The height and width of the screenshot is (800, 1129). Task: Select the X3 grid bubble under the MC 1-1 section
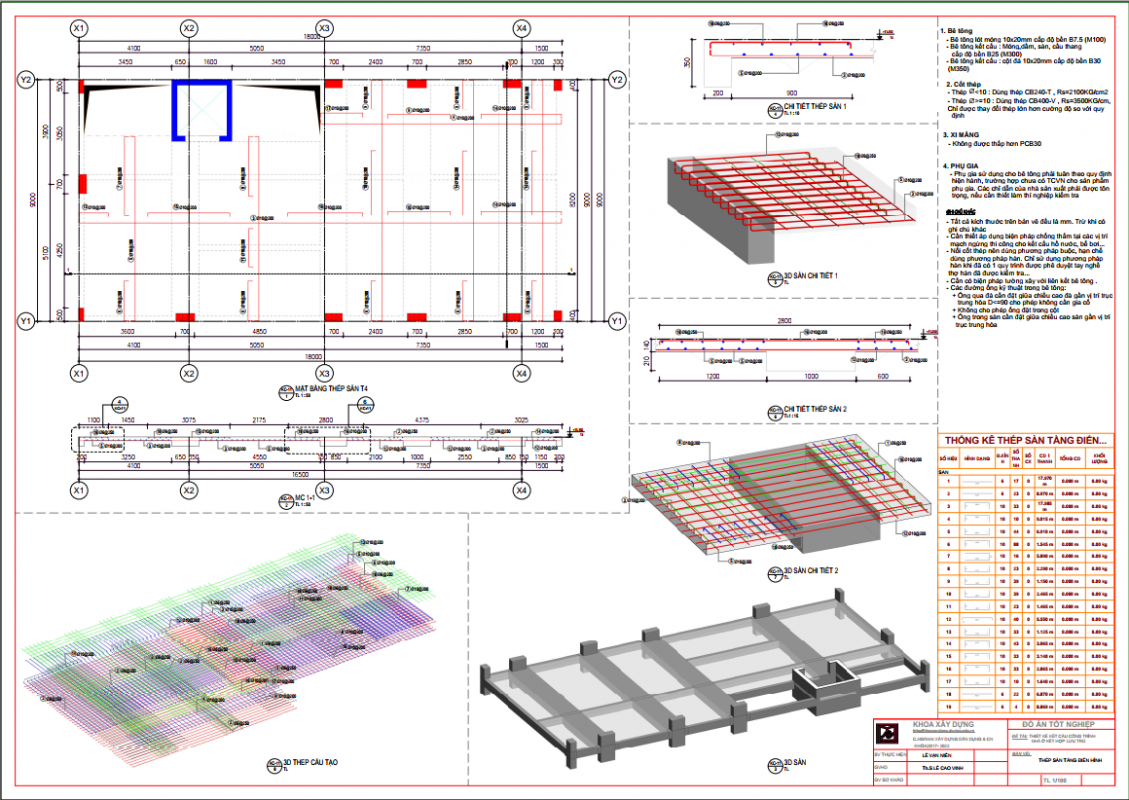pos(324,491)
